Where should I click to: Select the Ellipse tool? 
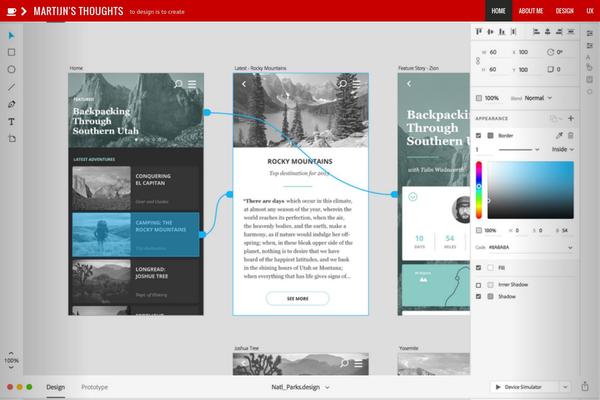11,69
